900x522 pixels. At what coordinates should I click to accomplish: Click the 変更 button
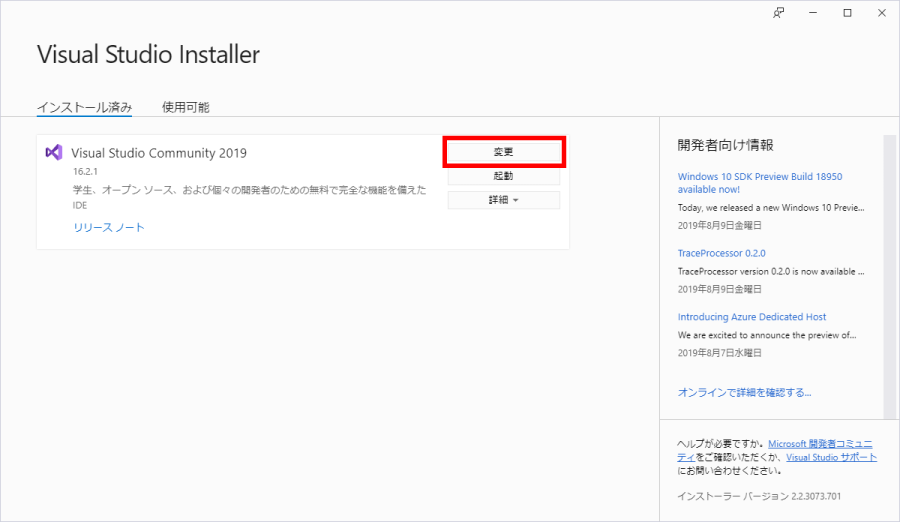pyautogui.click(x=503, y=152)
